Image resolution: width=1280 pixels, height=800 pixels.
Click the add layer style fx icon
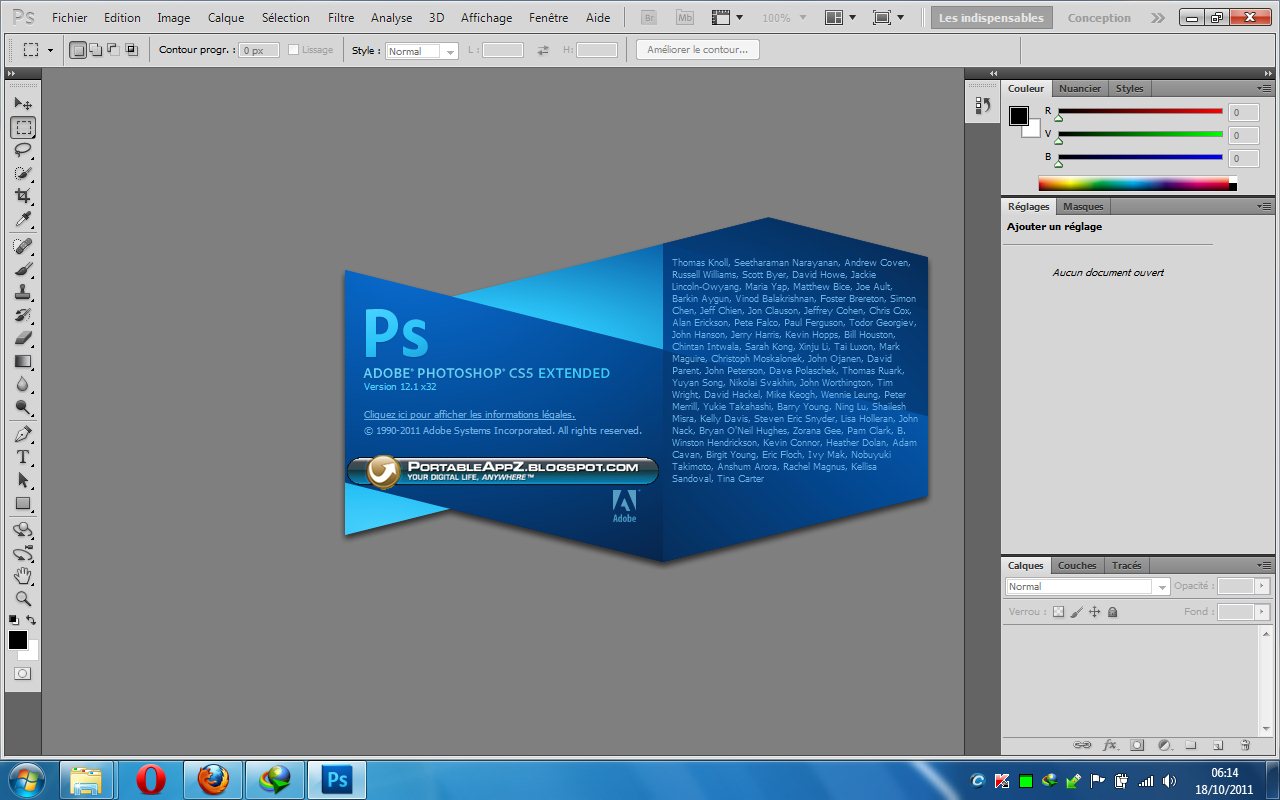1110,745
